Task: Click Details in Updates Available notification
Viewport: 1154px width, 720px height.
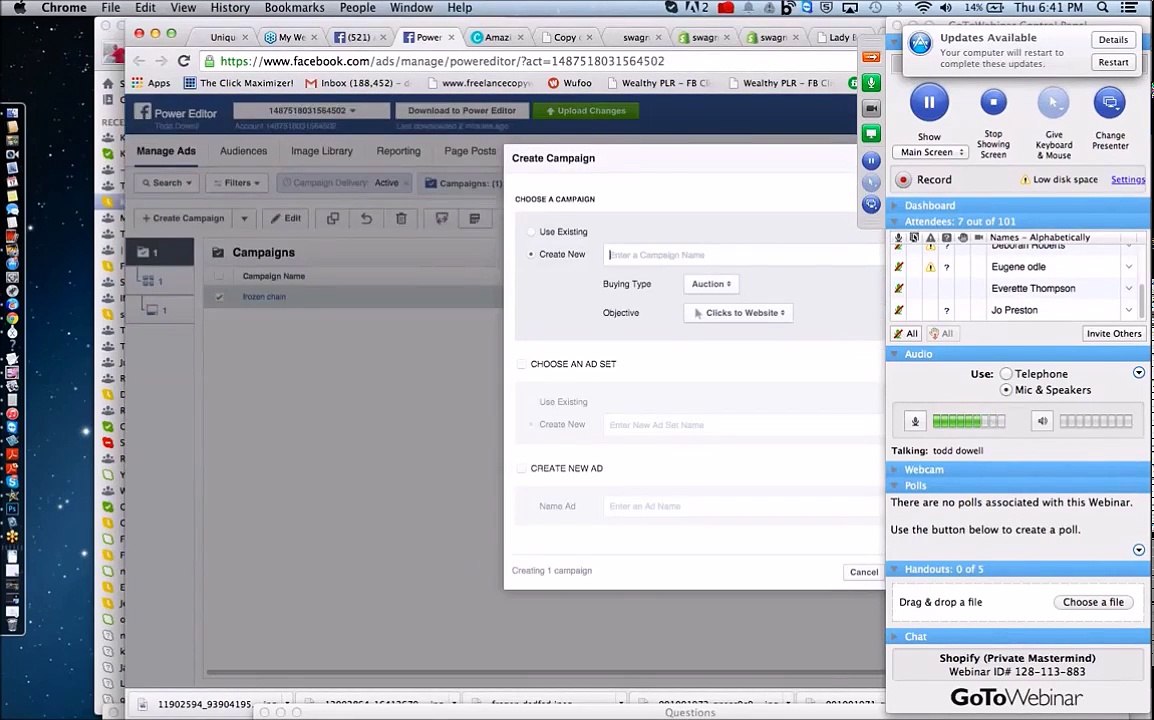Action: tap(1113, 40)
